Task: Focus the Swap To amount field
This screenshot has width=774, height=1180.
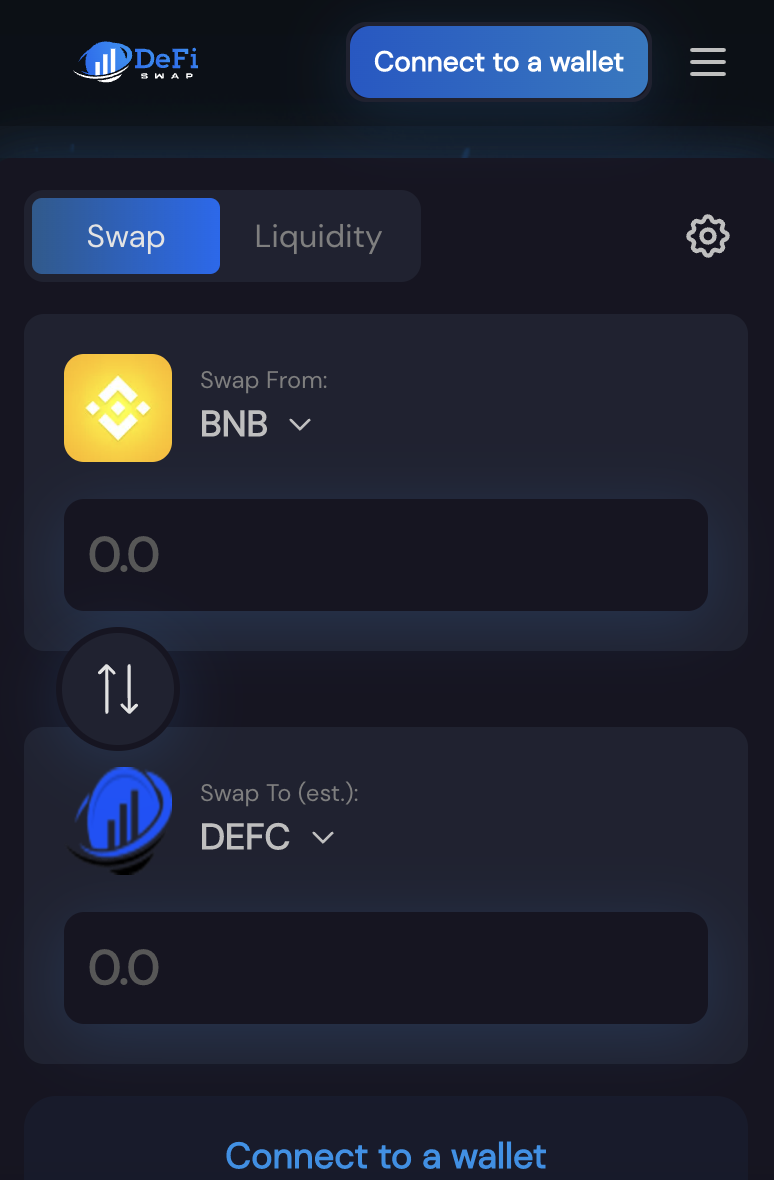Action: click(x=386, y=968)
